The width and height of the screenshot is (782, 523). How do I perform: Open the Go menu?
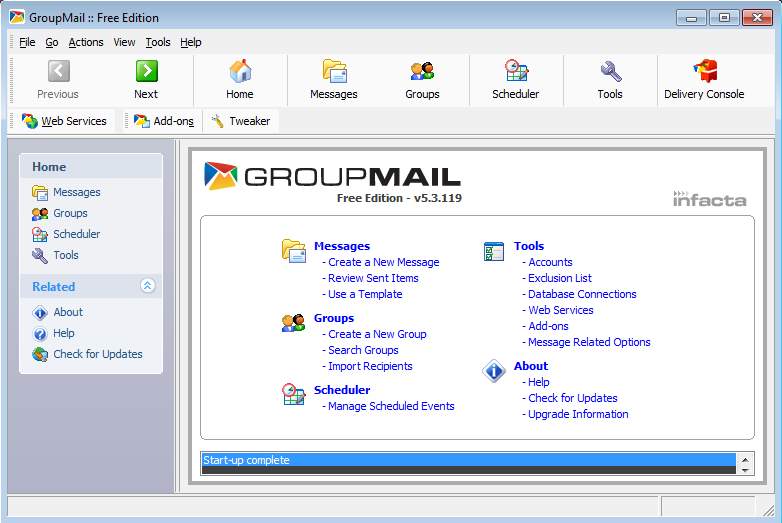coord(52,42)
